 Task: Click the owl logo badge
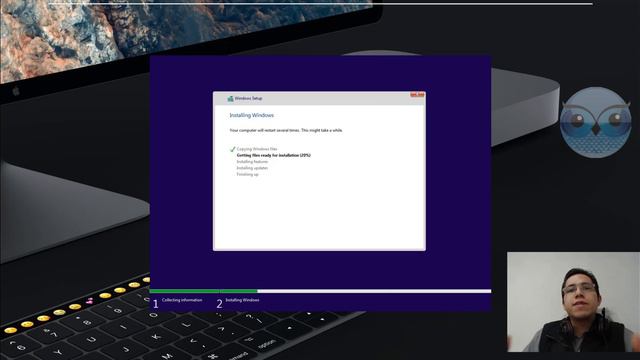pos(596,122)
